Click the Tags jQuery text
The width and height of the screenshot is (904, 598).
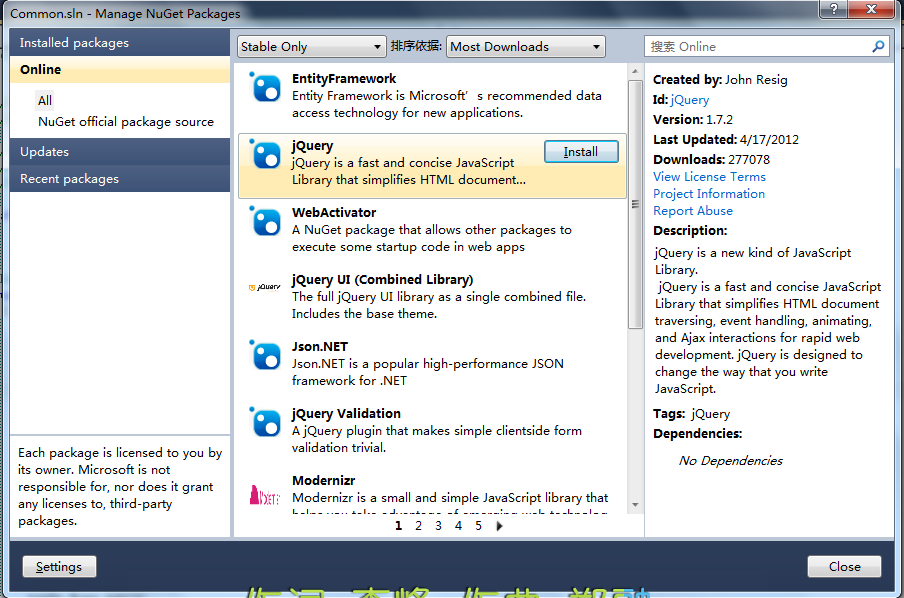[691, 414]
